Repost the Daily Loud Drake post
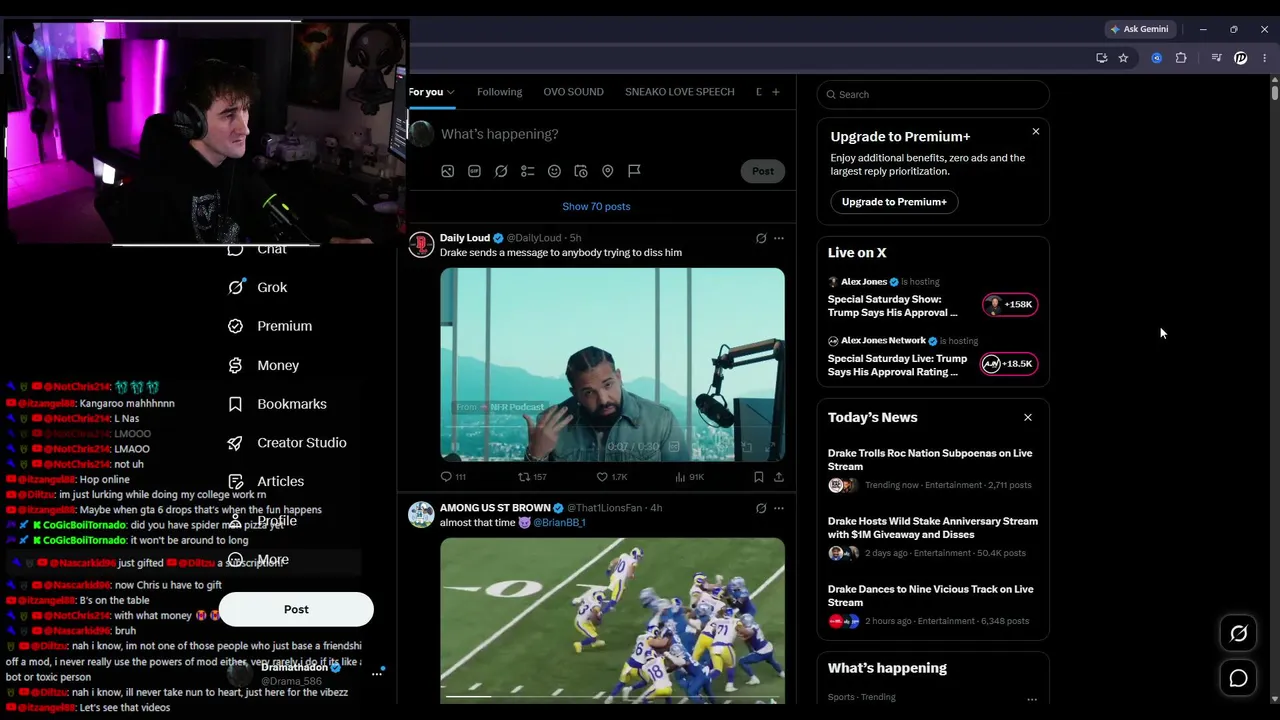This screenshot has height=720, width=1280. click(x=532, y=477)
